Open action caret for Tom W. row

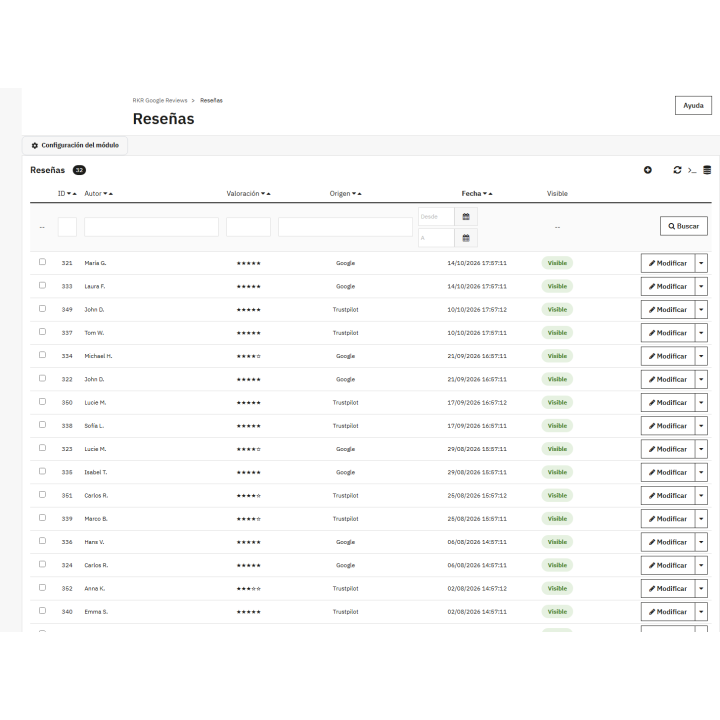[x=701, y=333]
